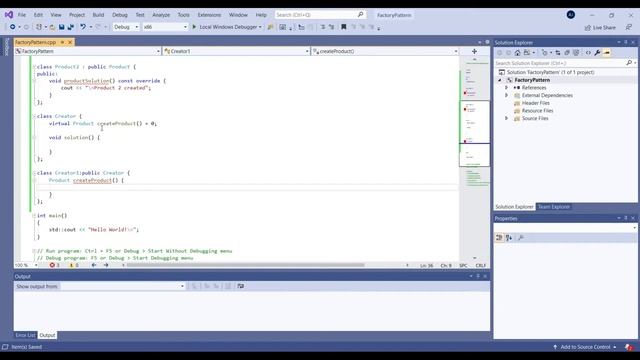The height and width of the screenshot is (360, 640).
Task: Open the Build menu
Action: coord(98,15)
